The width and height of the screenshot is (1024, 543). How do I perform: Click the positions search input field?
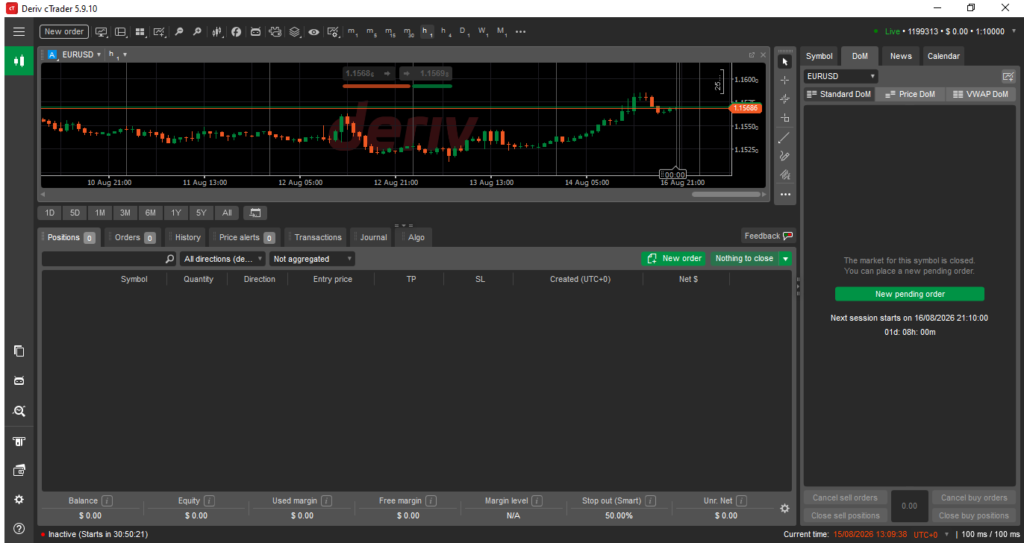tap(109, 259)
